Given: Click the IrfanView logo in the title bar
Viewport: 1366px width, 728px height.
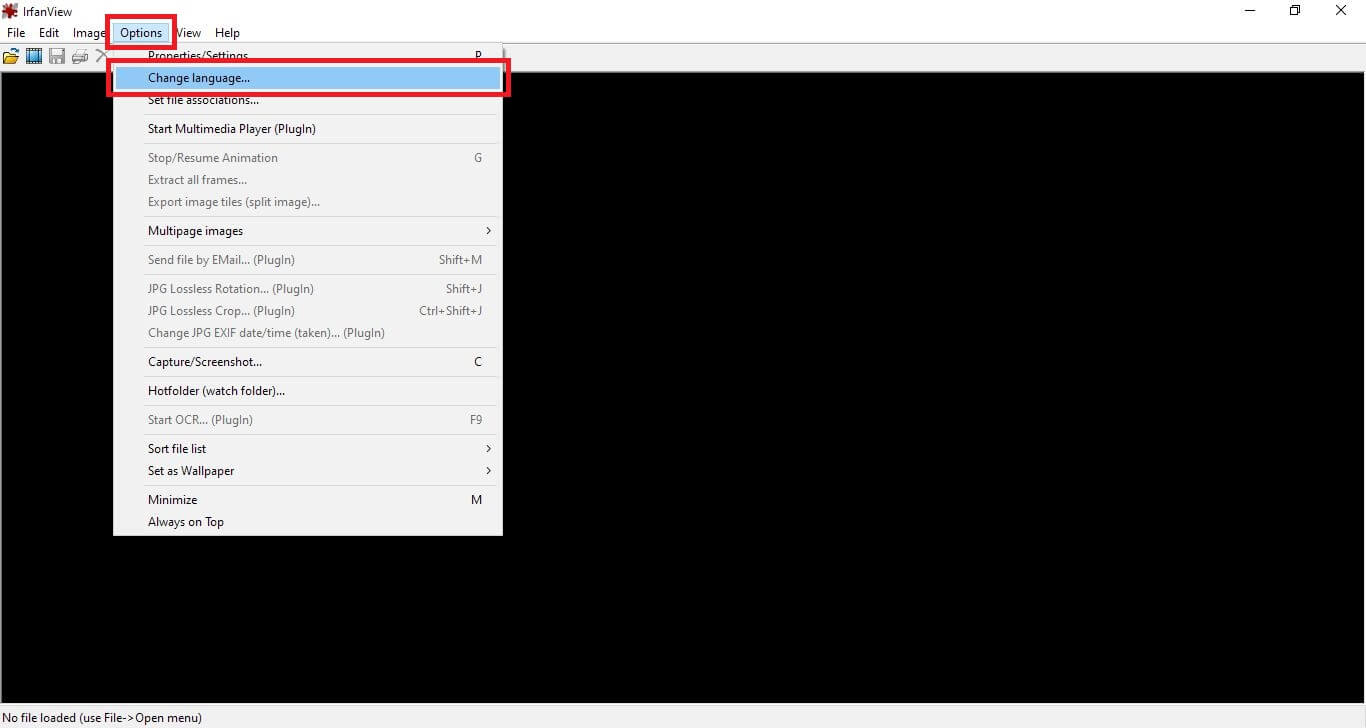Looking at the screenshot, I should pyautogui.click(x=10, y=11).
